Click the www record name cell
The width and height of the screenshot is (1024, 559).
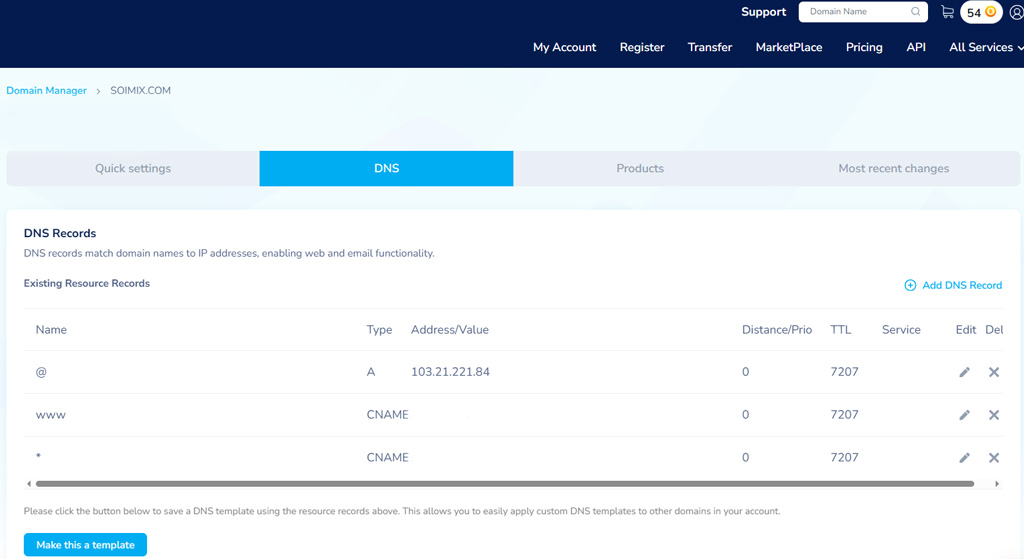point(50,415)
